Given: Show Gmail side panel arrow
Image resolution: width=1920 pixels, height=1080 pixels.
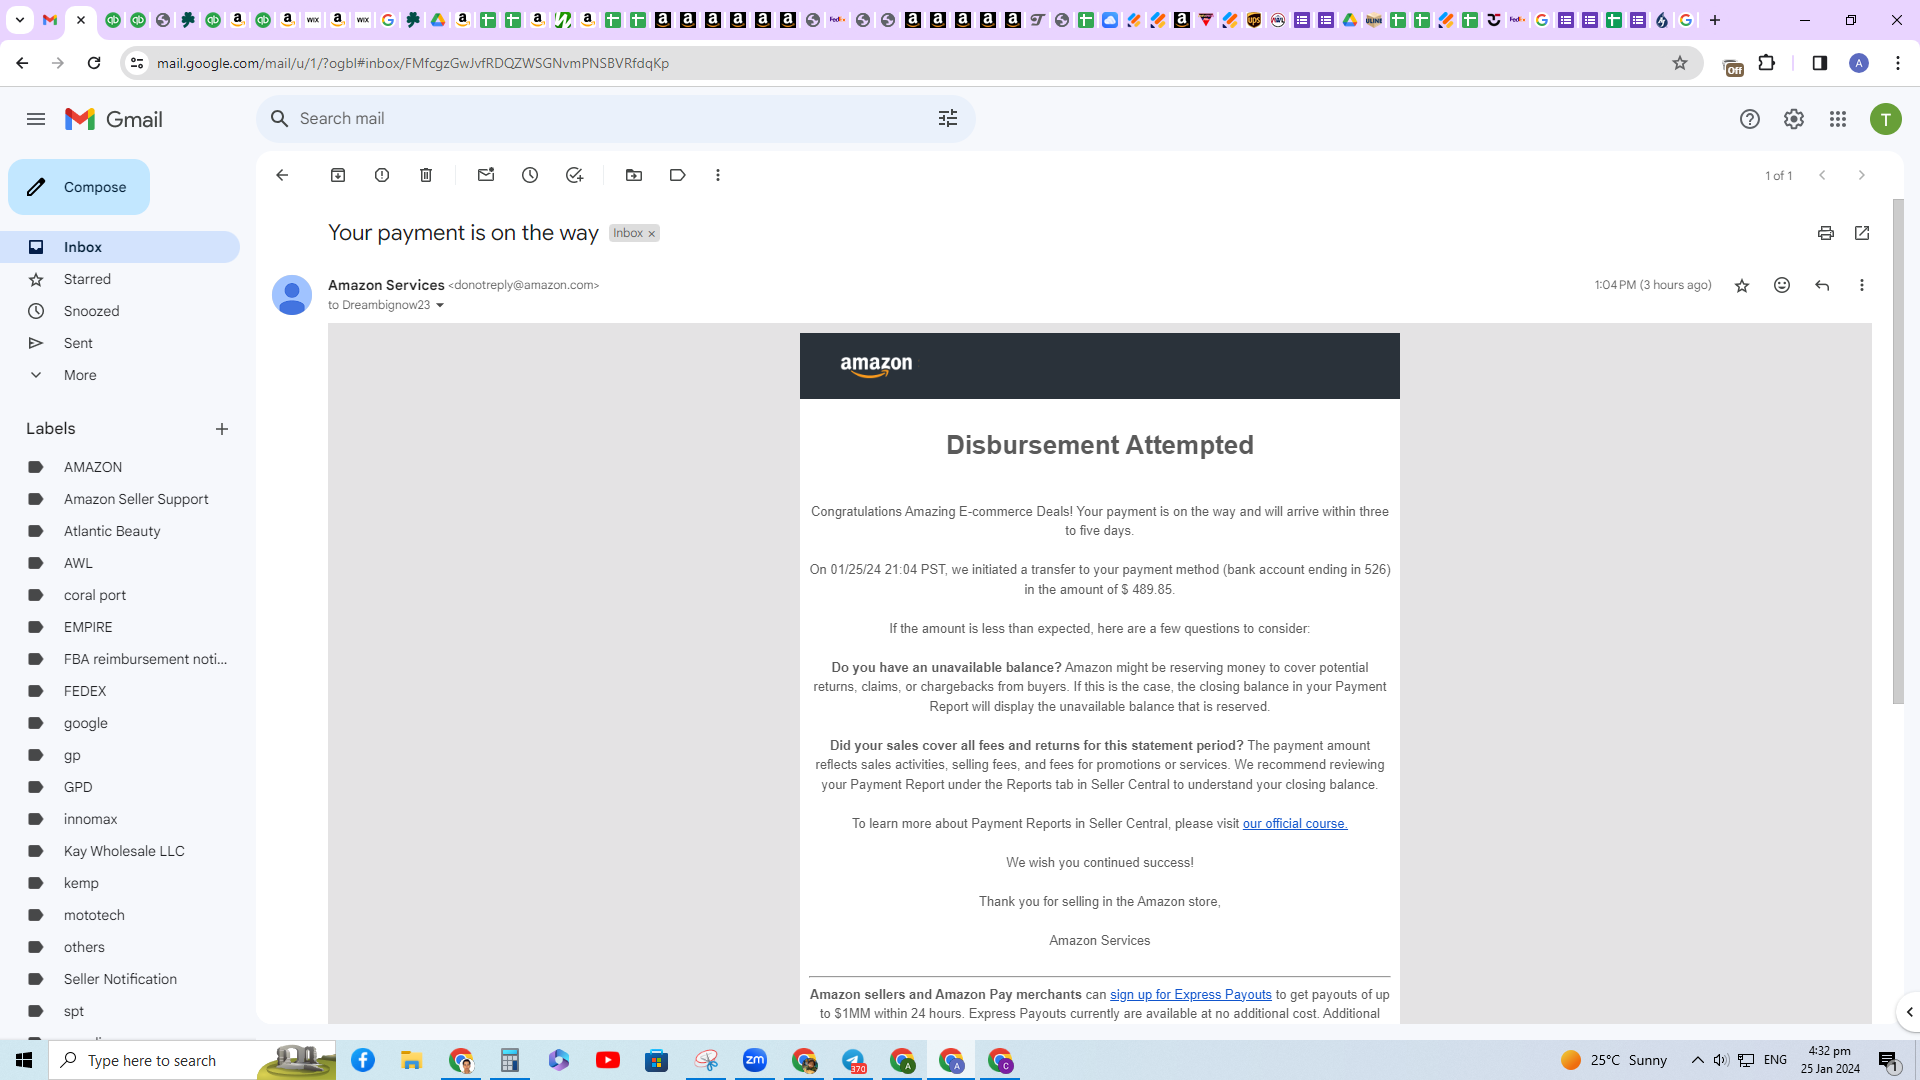Looking at the screenshot, I should point(1909,1012).
